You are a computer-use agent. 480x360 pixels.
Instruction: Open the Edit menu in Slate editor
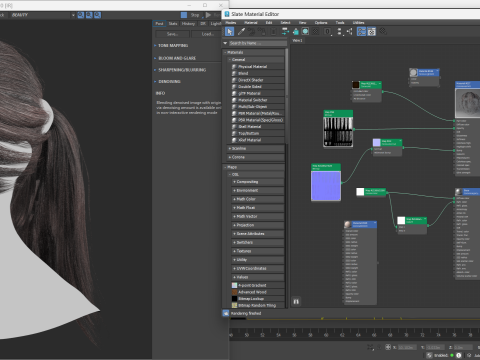point(269,23)
